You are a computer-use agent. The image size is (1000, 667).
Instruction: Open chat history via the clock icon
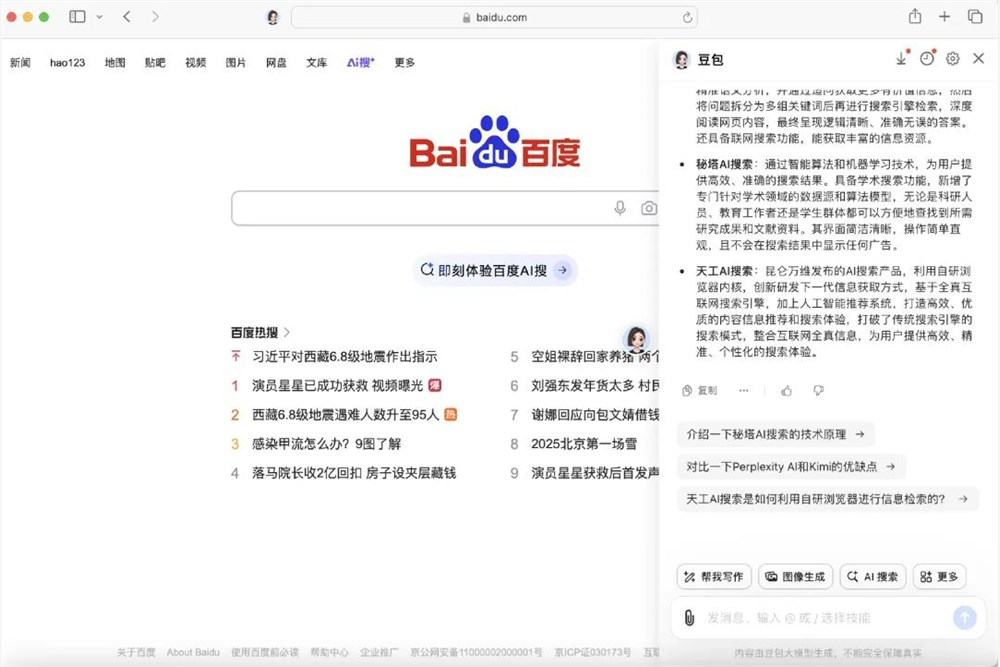click(927, 59)
